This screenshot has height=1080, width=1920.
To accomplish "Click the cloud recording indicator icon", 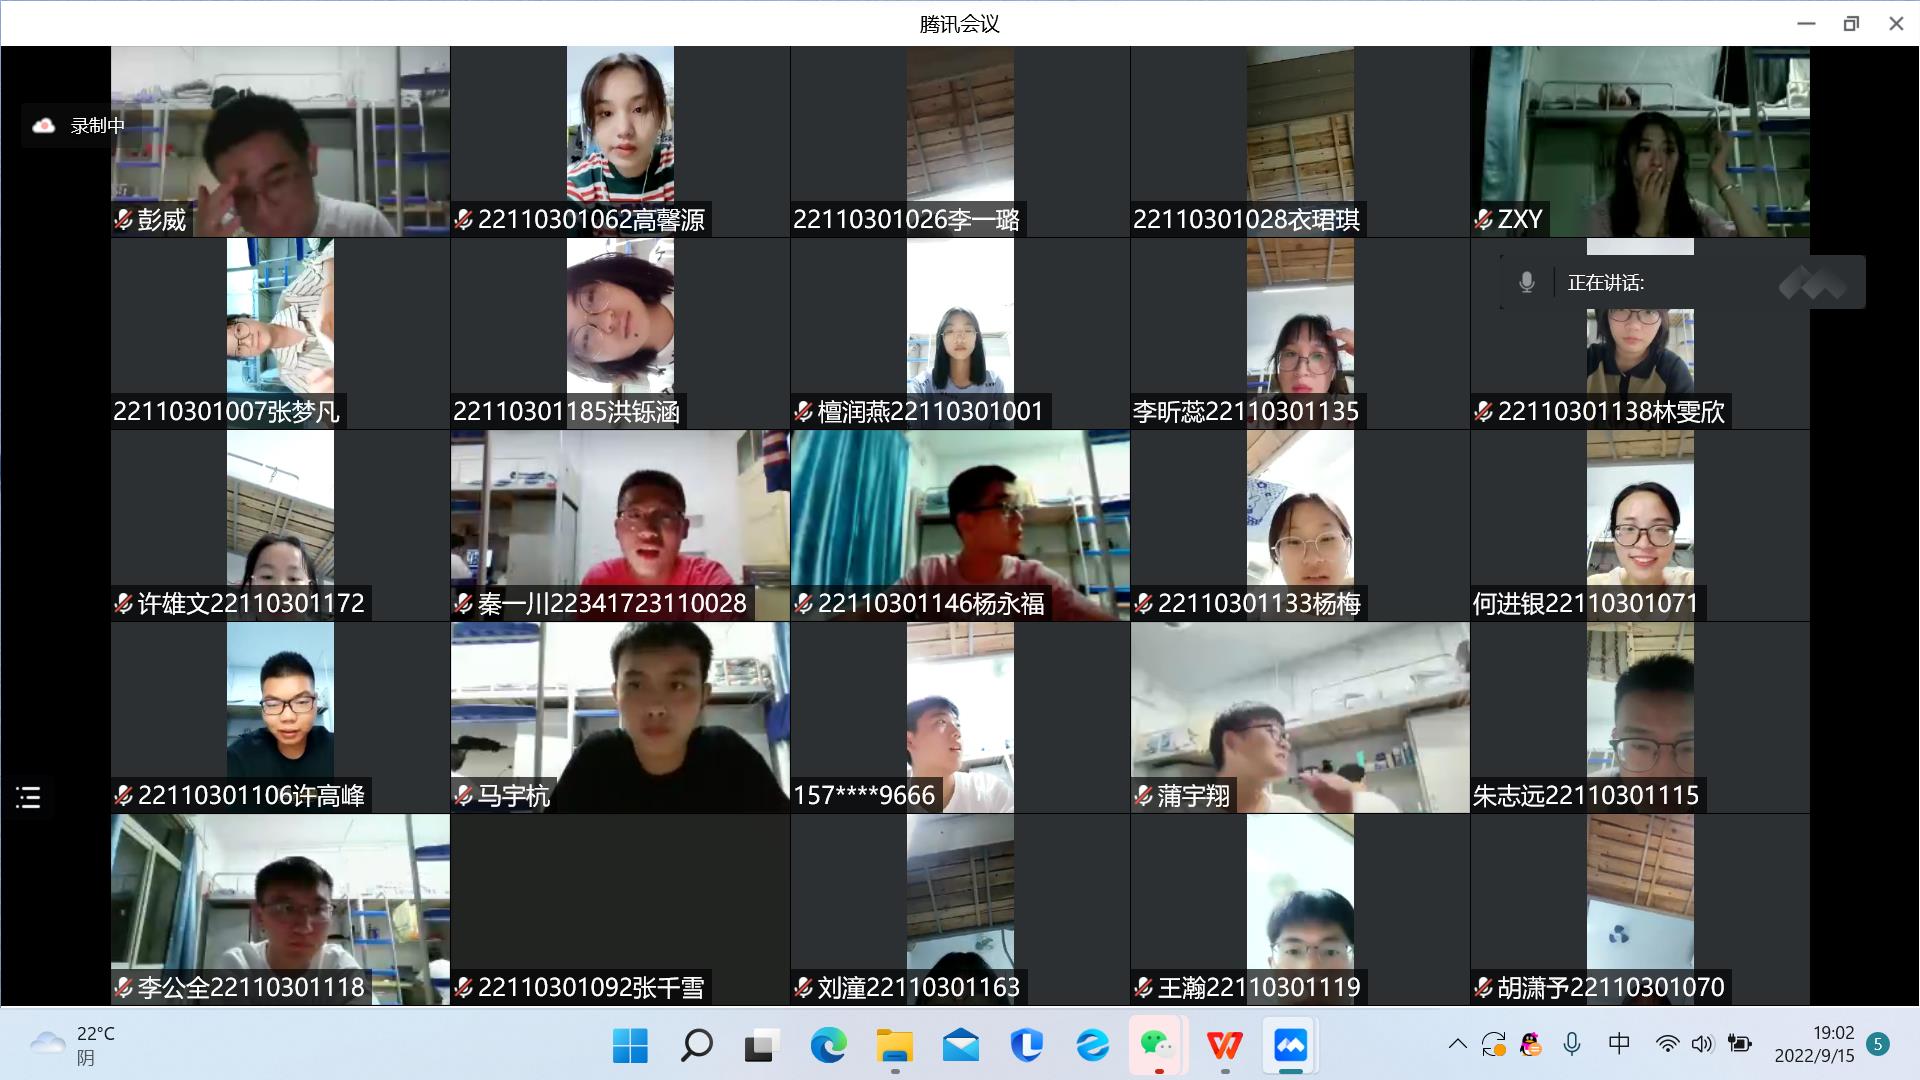I will 44,126.
